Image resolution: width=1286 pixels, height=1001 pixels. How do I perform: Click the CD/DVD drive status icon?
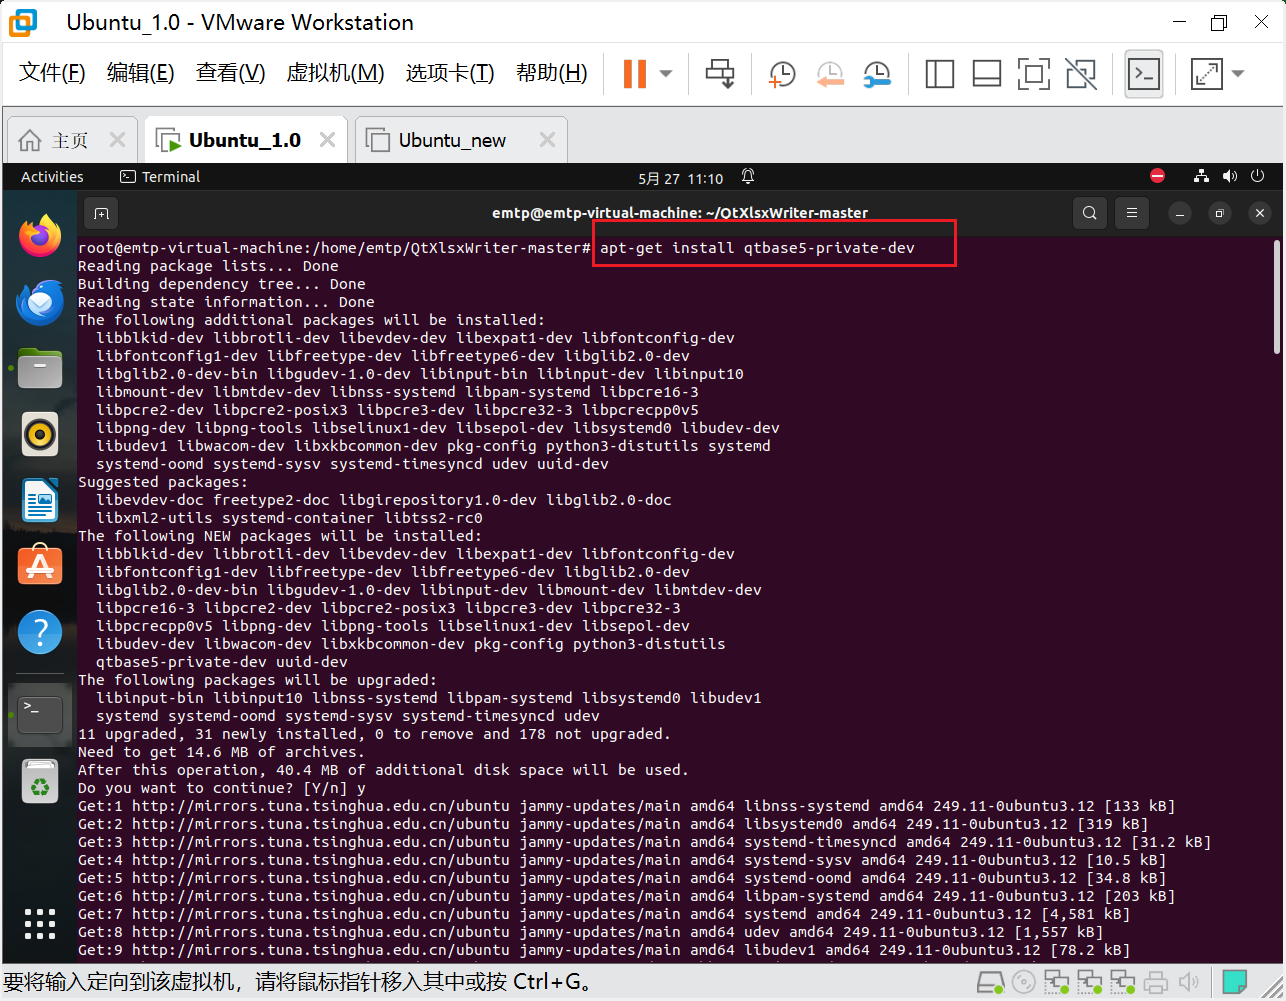point(1023,982)
